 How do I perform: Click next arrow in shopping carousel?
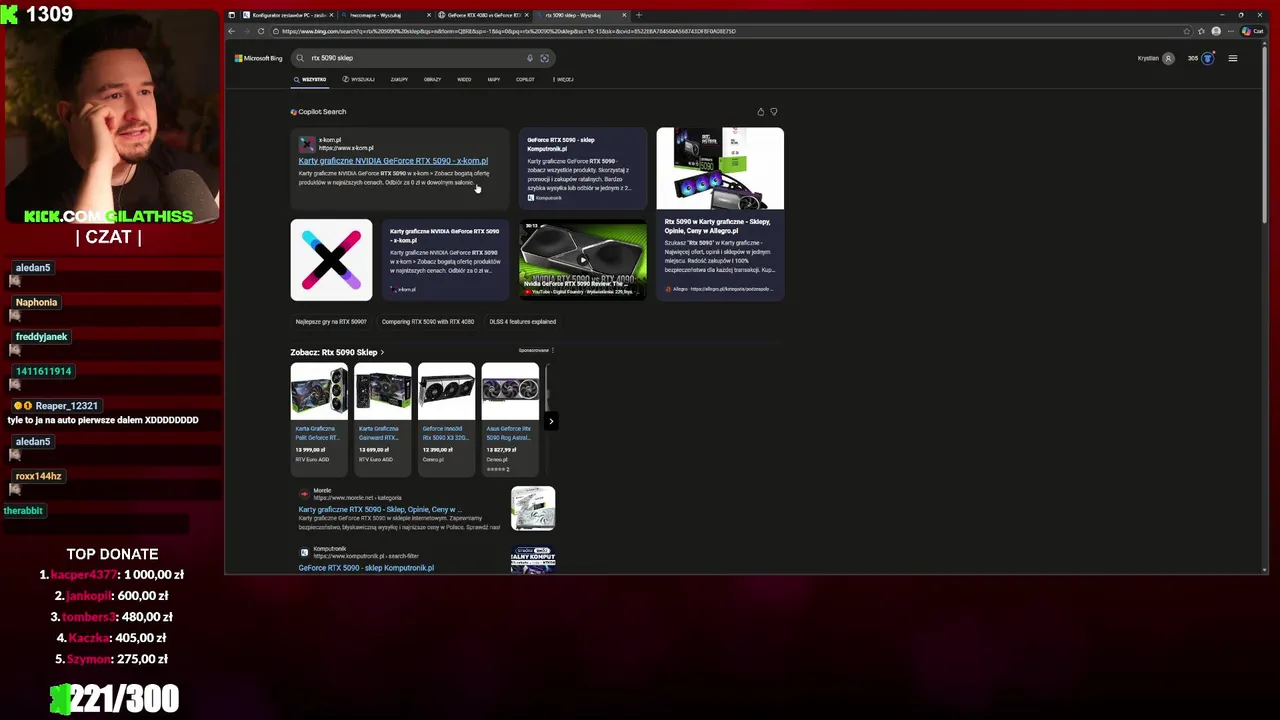pyautogui.click(x=551, y=421)
